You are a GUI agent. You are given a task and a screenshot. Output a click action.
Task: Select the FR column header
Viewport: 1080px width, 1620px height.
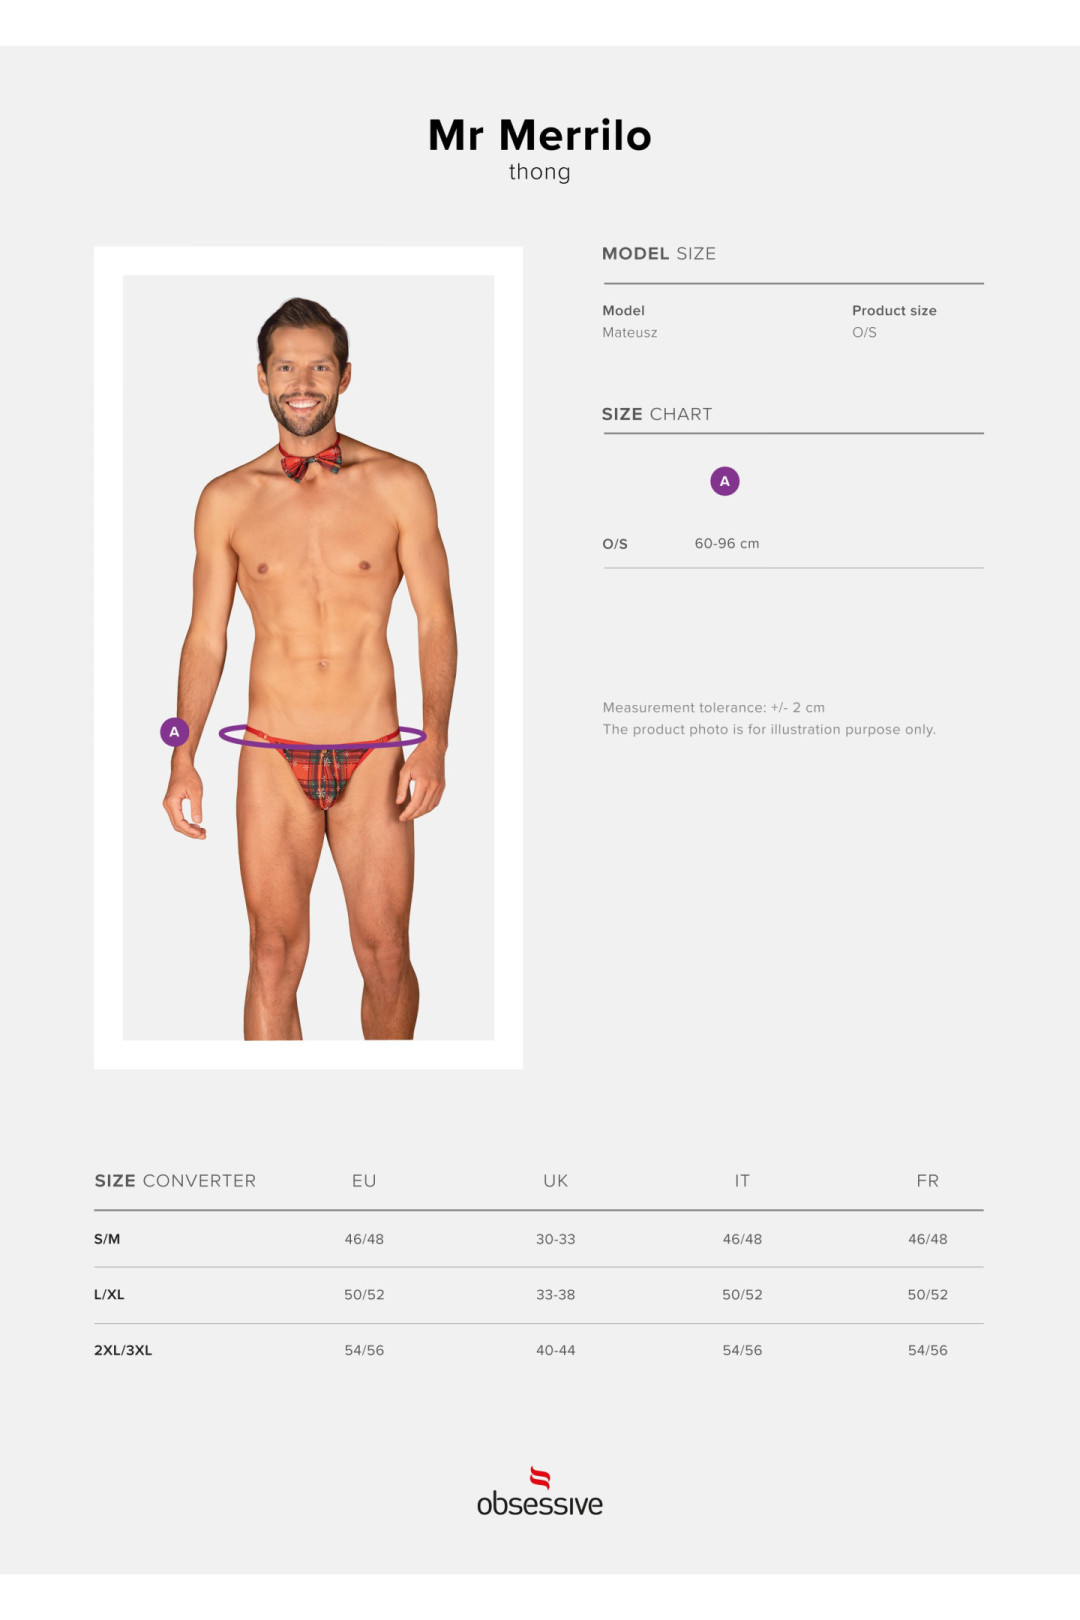coord(928,1181)
